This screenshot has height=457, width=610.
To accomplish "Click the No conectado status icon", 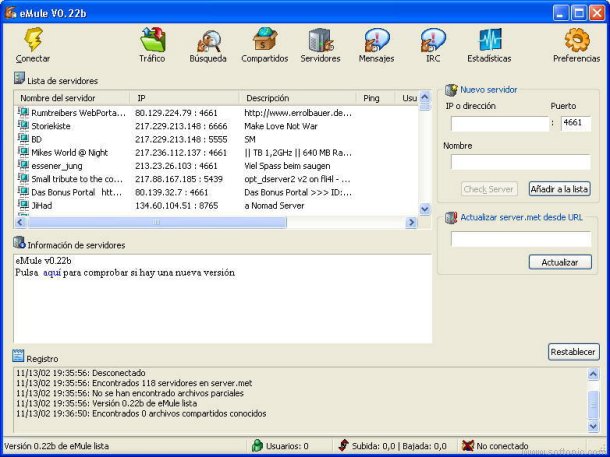I will click(x=468, y=445).
